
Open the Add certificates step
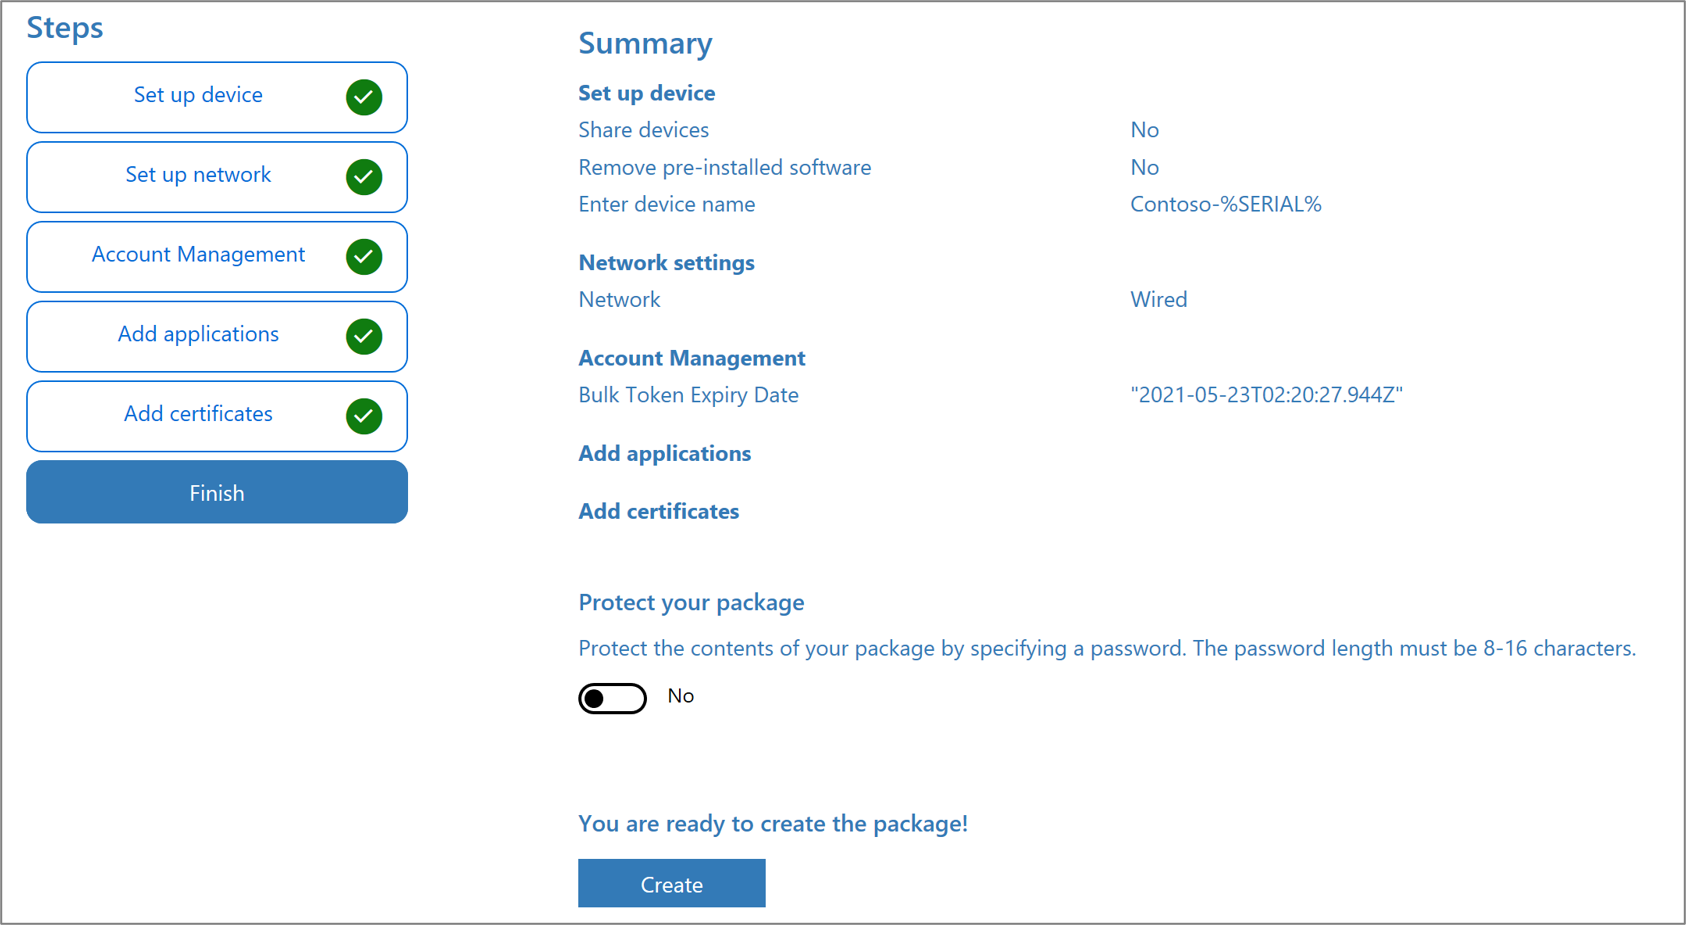coord(198,413)
